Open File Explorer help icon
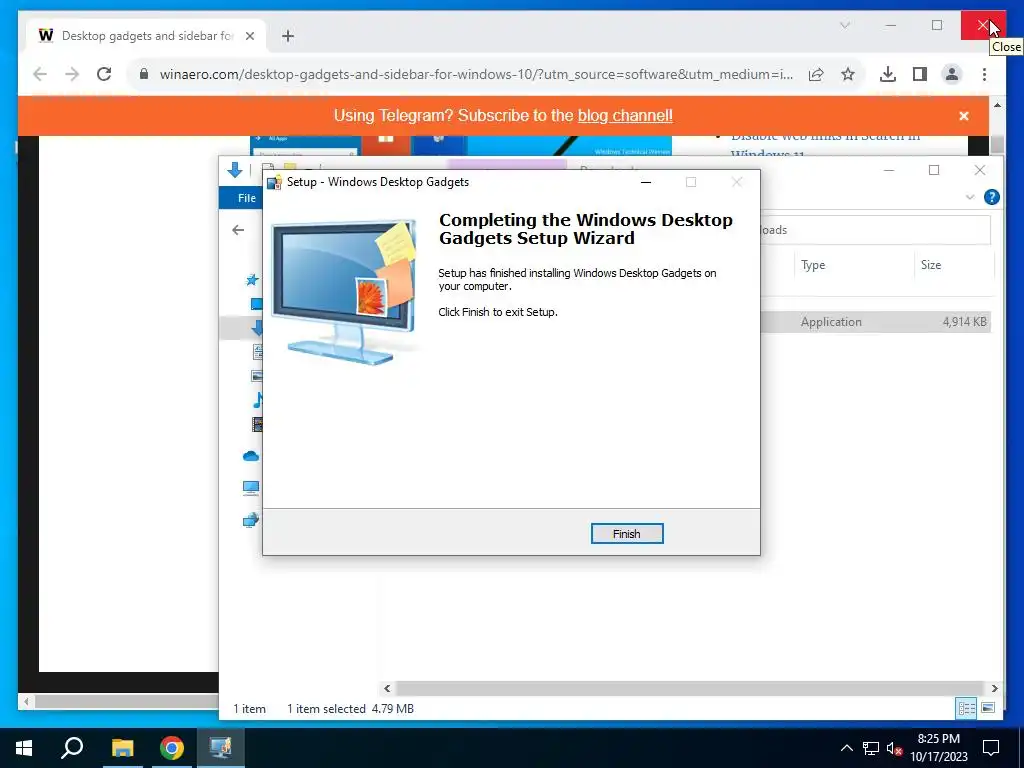Viewport: 1024px width, 768px height. pyautogui.click(x=991, y=197)
